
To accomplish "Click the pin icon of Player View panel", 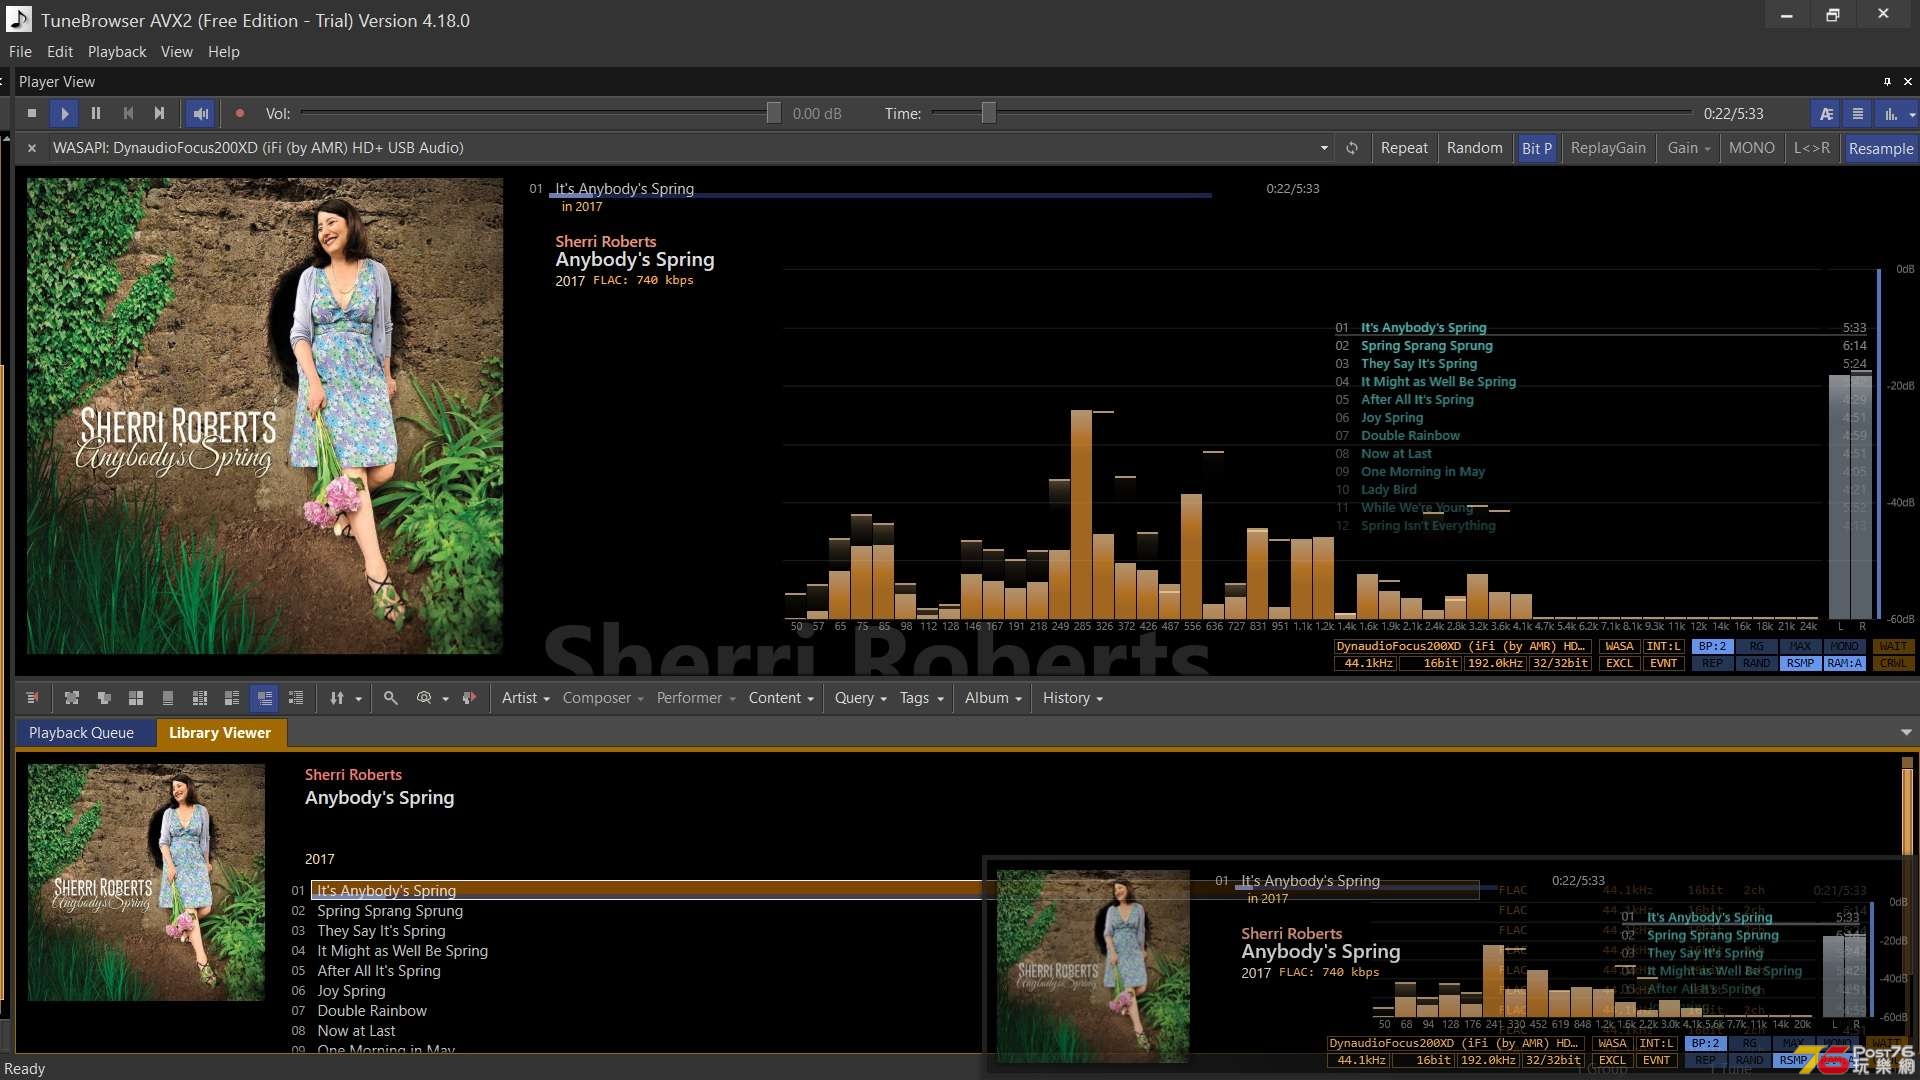I will (x=1887, y=82).
